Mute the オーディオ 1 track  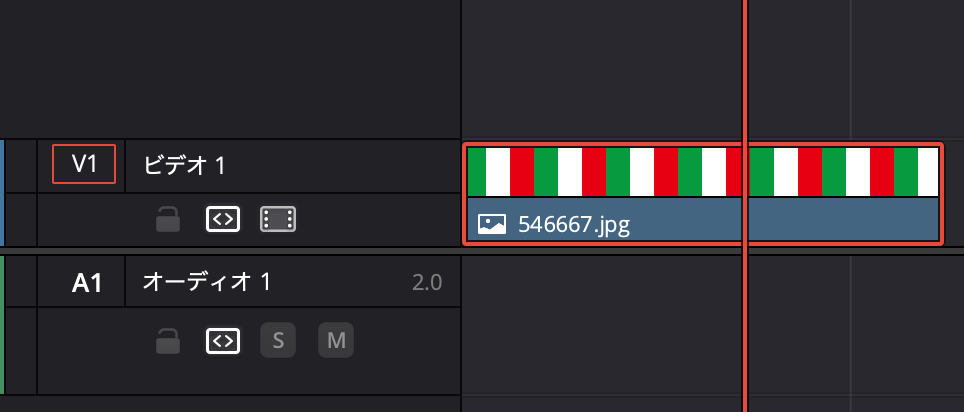click(x=336, y=342)
